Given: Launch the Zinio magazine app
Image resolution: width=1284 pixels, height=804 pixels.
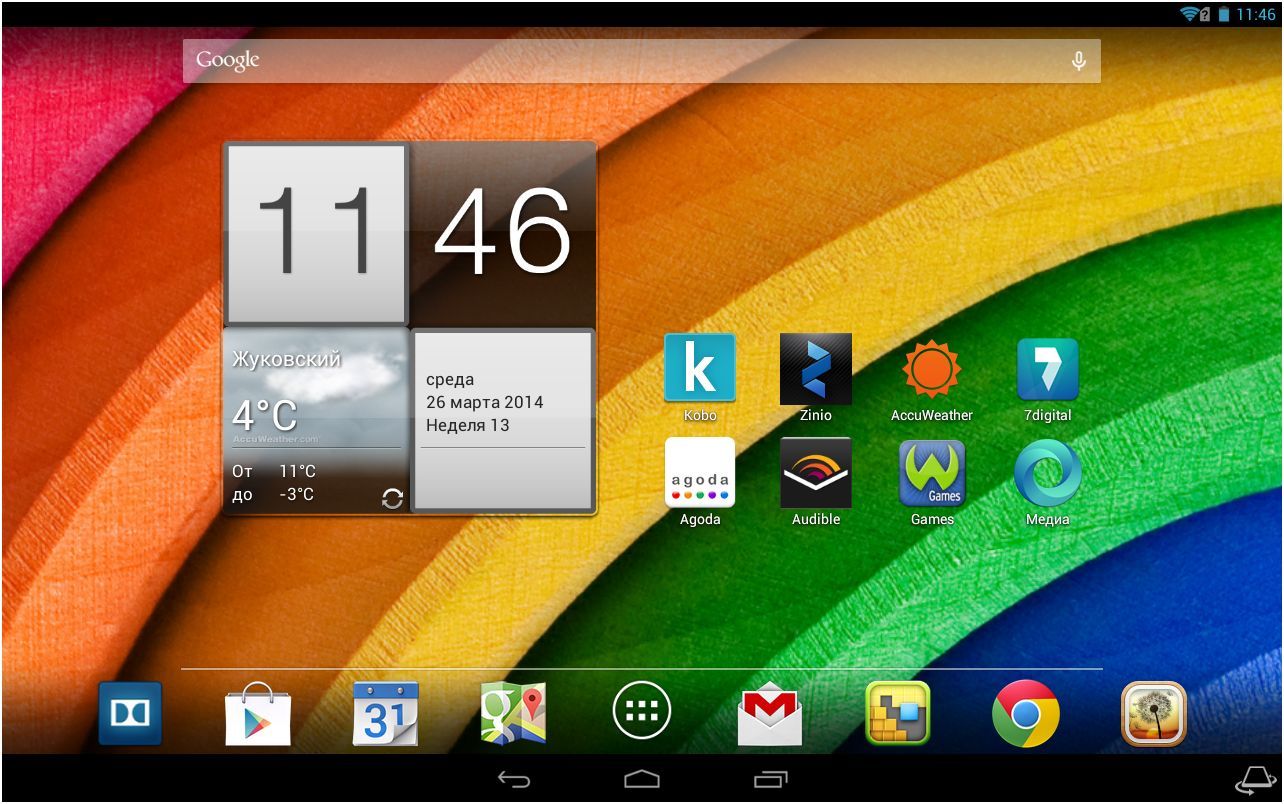Looking at the screenshot, I should [x=815, y=366].
